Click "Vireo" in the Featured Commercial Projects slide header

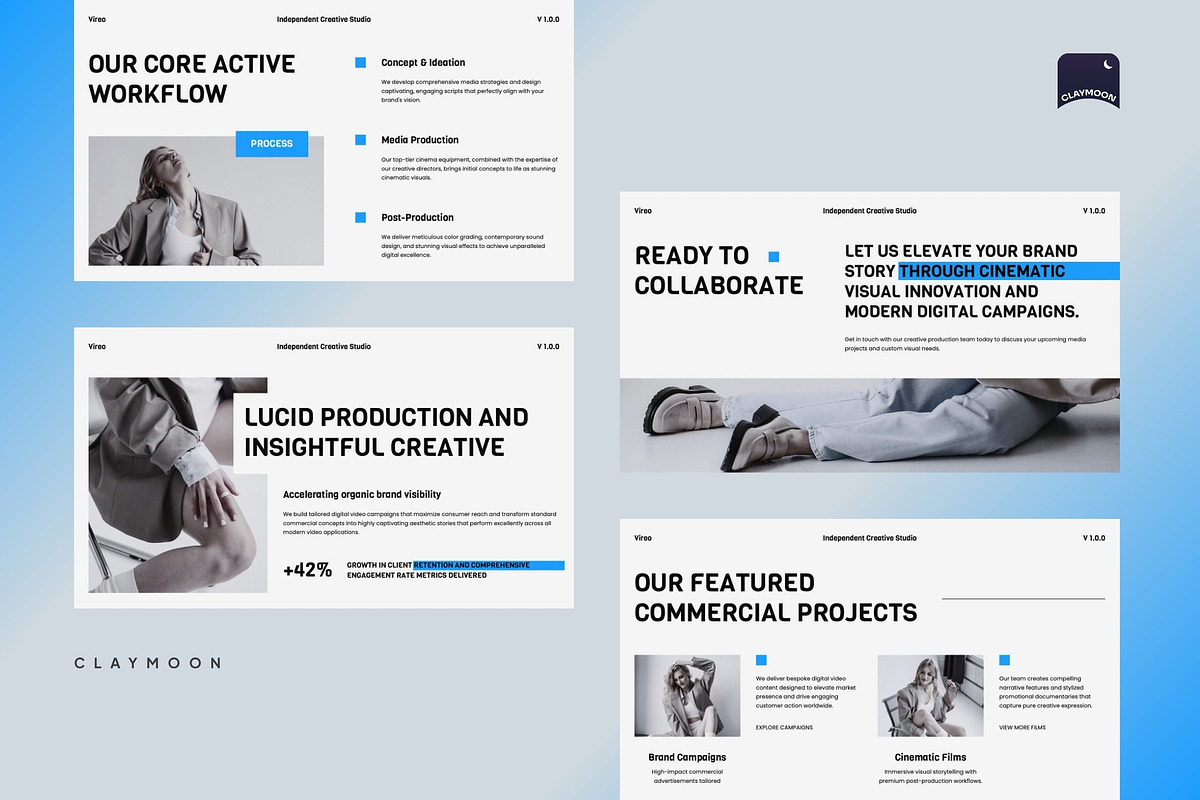click(x=643, y=538)
